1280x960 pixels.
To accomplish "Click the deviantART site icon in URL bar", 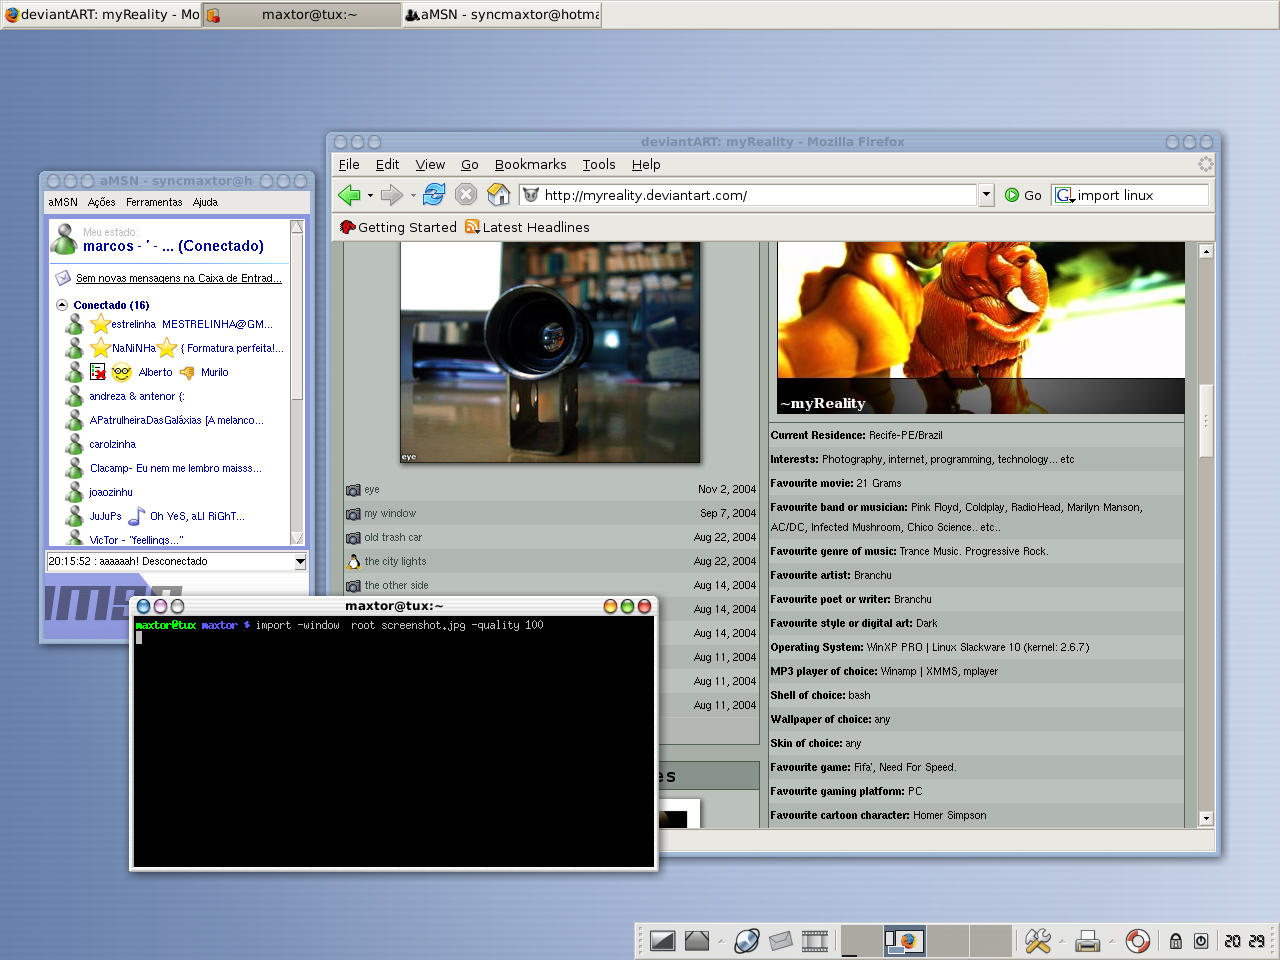I will tap(531, 195).
